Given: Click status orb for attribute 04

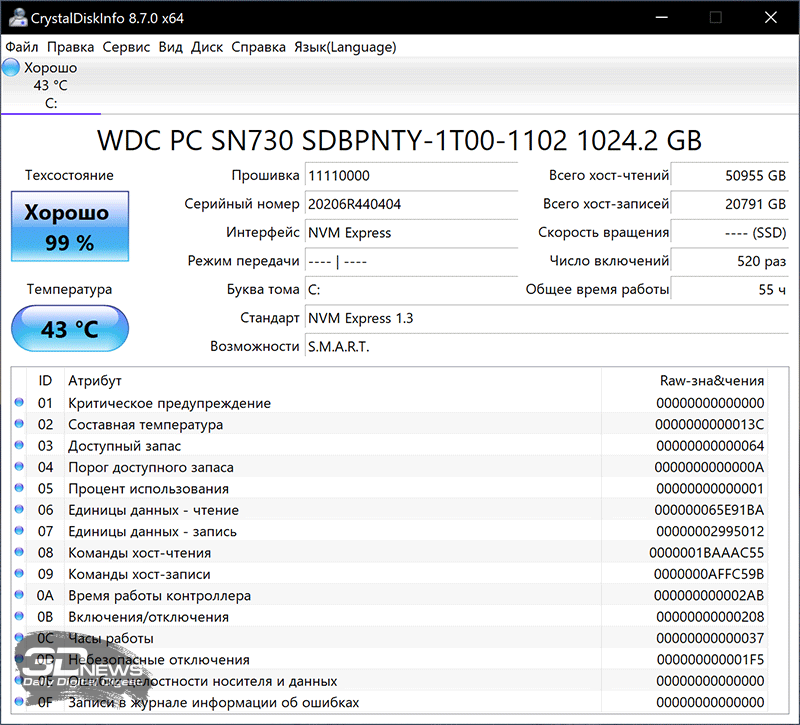Looking at the screenshot, I should 19,466.
